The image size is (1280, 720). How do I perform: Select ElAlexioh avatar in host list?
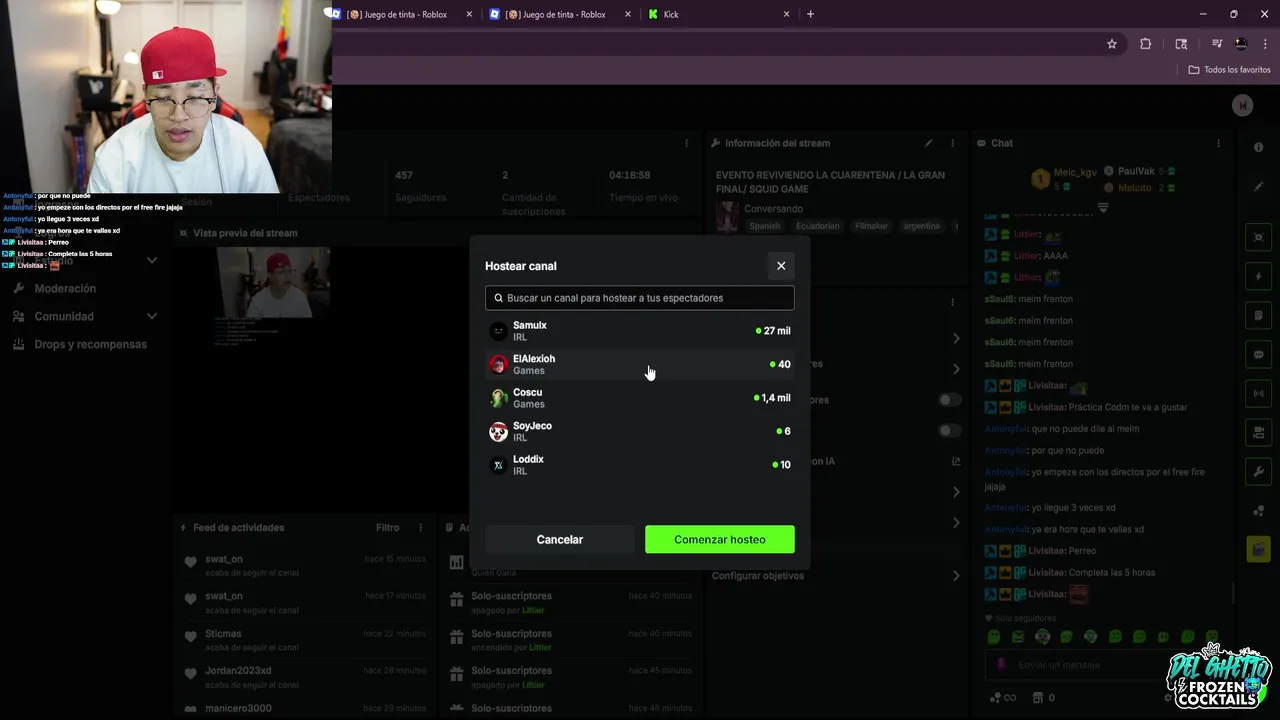point(498,365)
